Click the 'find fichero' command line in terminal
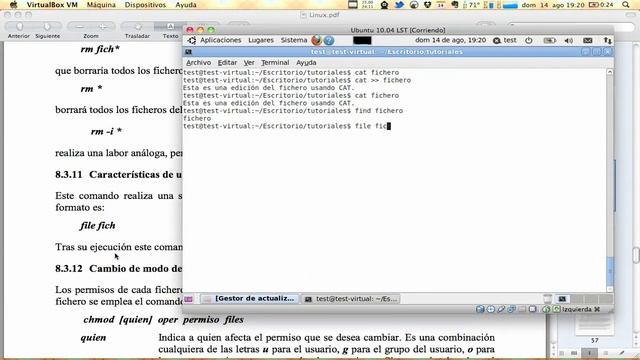Image resolution: width=640 pixels, height=360 pixels. (293, 111)
